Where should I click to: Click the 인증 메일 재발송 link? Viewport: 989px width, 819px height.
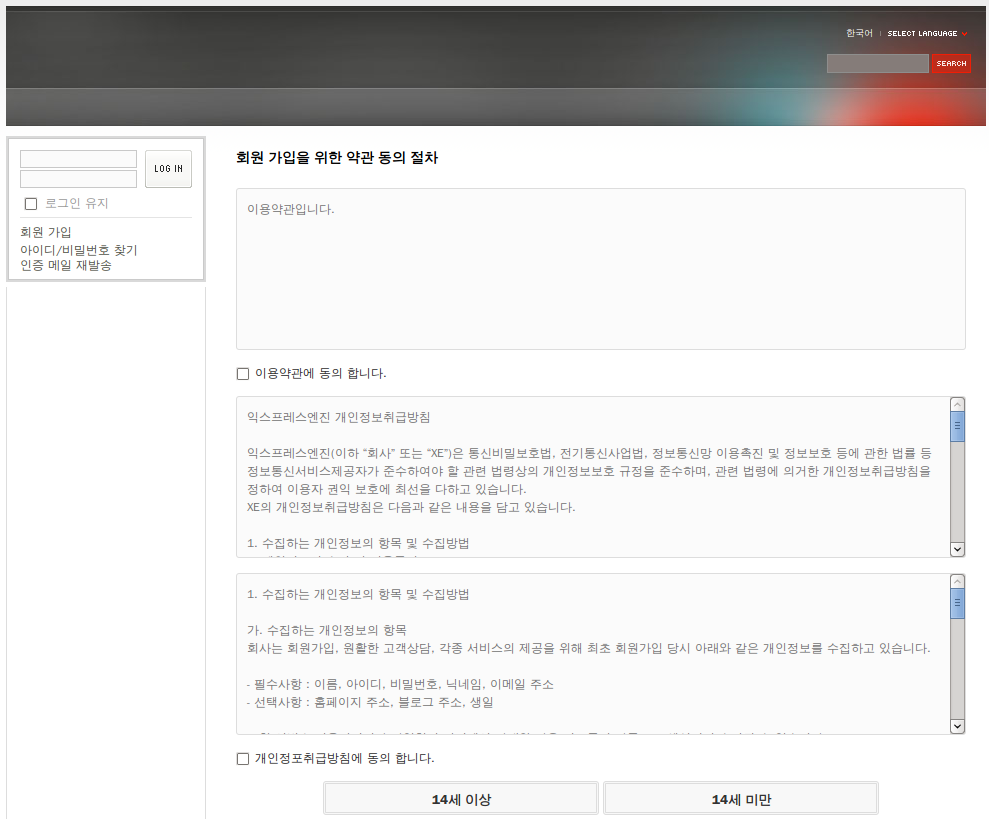tap(66, 265)
